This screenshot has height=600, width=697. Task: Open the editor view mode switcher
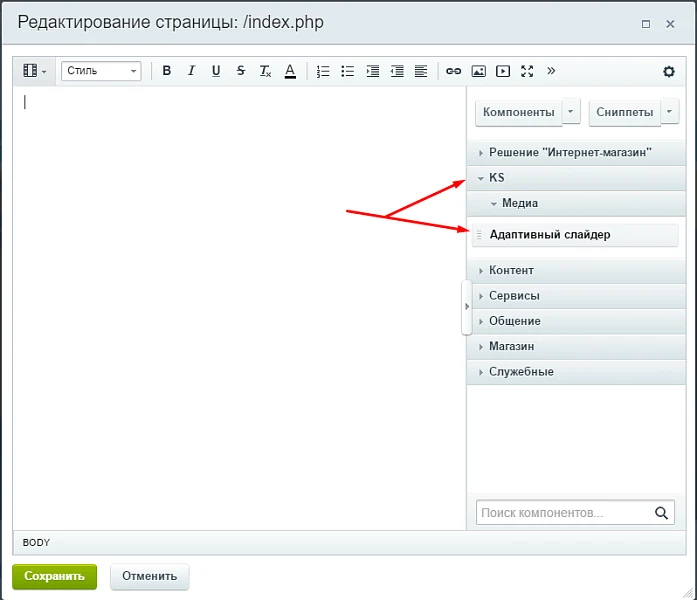(x=34, y=71)
